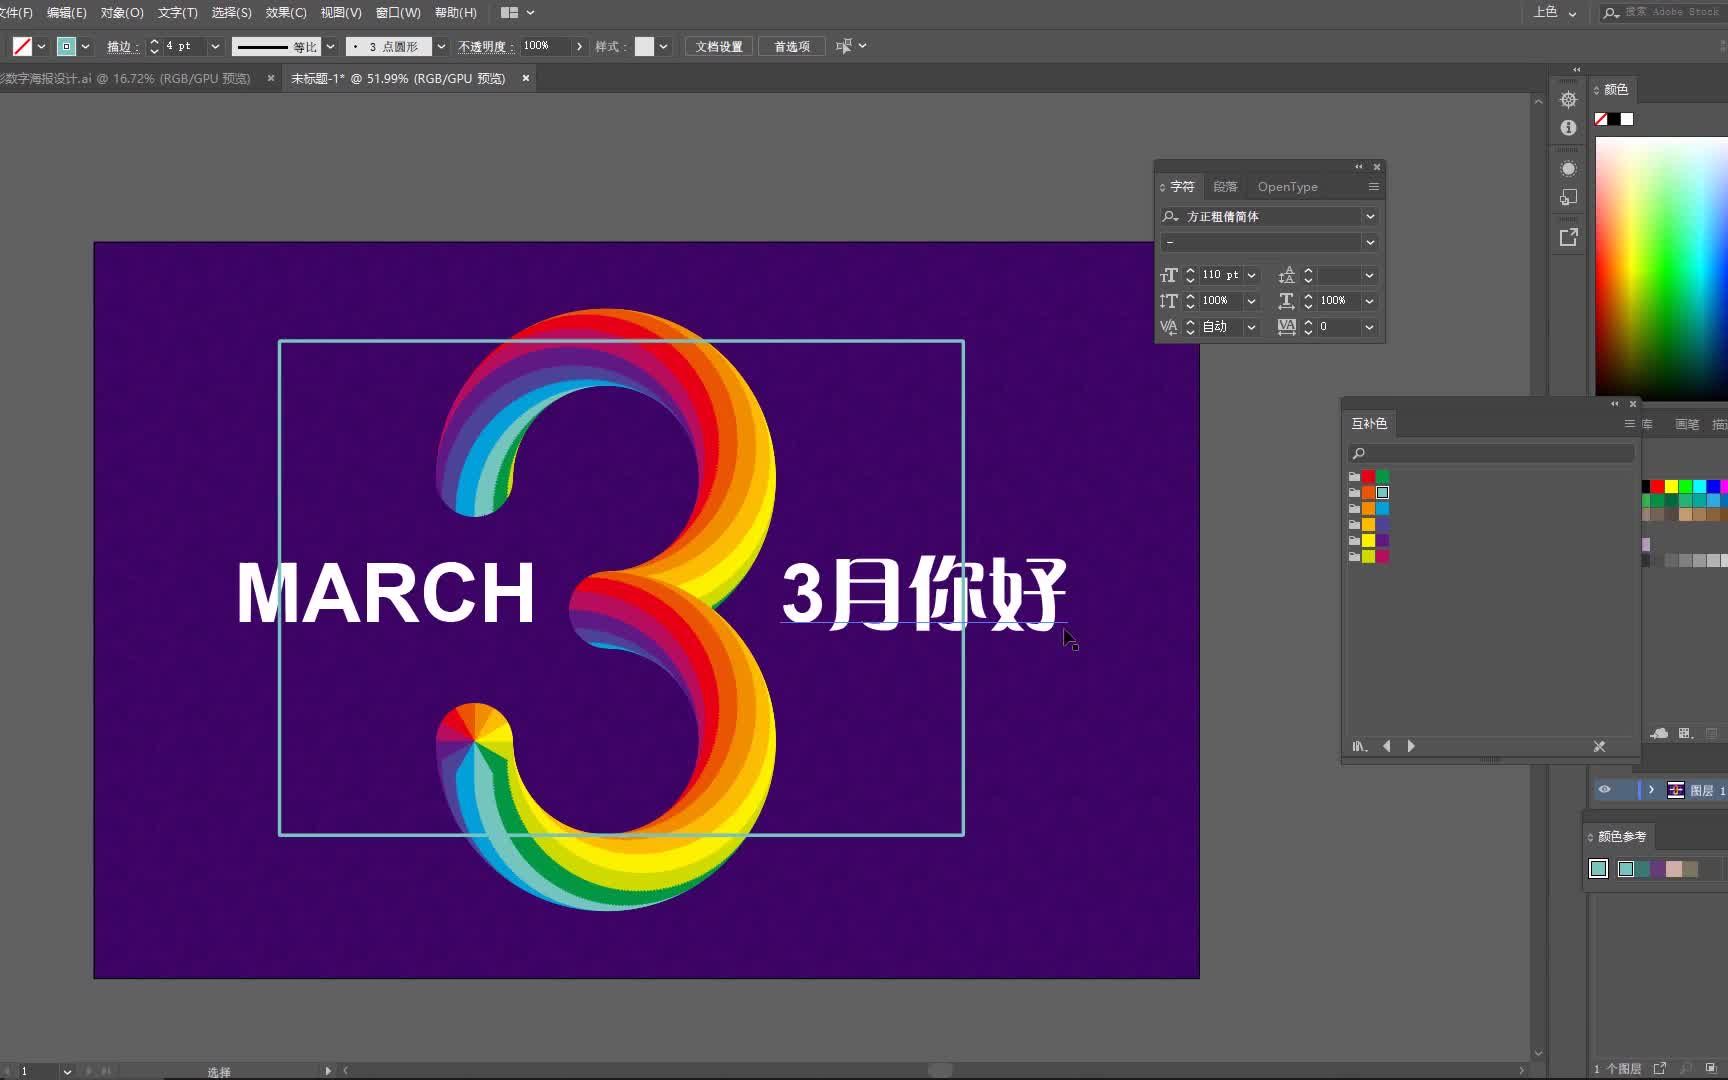Click the next colors arrow in 互补色 panel

[1411, 745]
